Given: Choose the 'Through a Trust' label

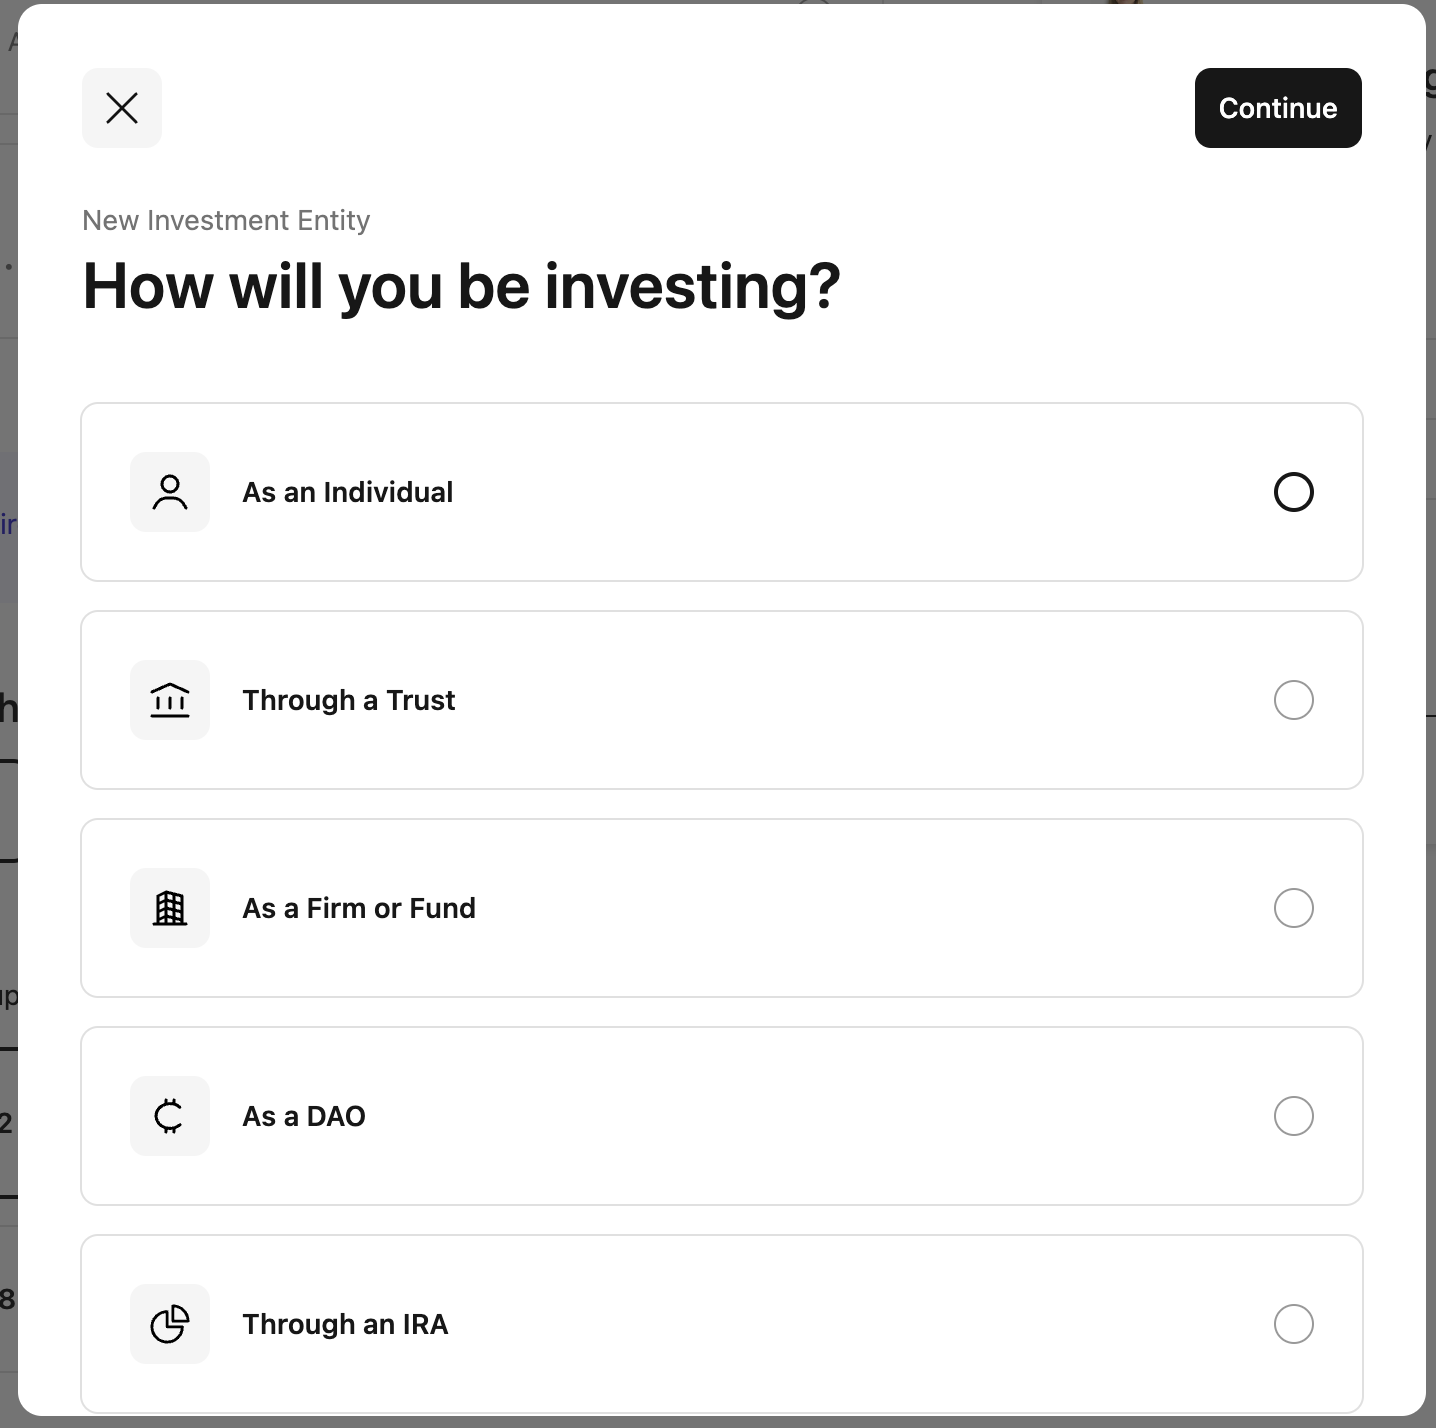Looking at the screenshot, I should click(349, 700).
